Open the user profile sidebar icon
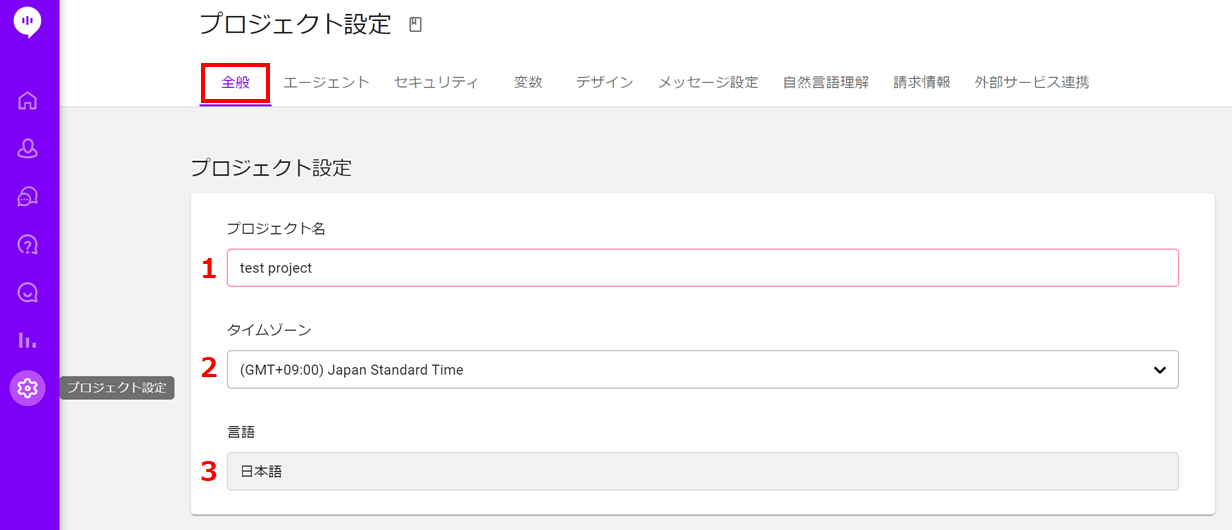The height and width of the screenshot is (530, 1232). pyautogui.click(x=28, y=148)
